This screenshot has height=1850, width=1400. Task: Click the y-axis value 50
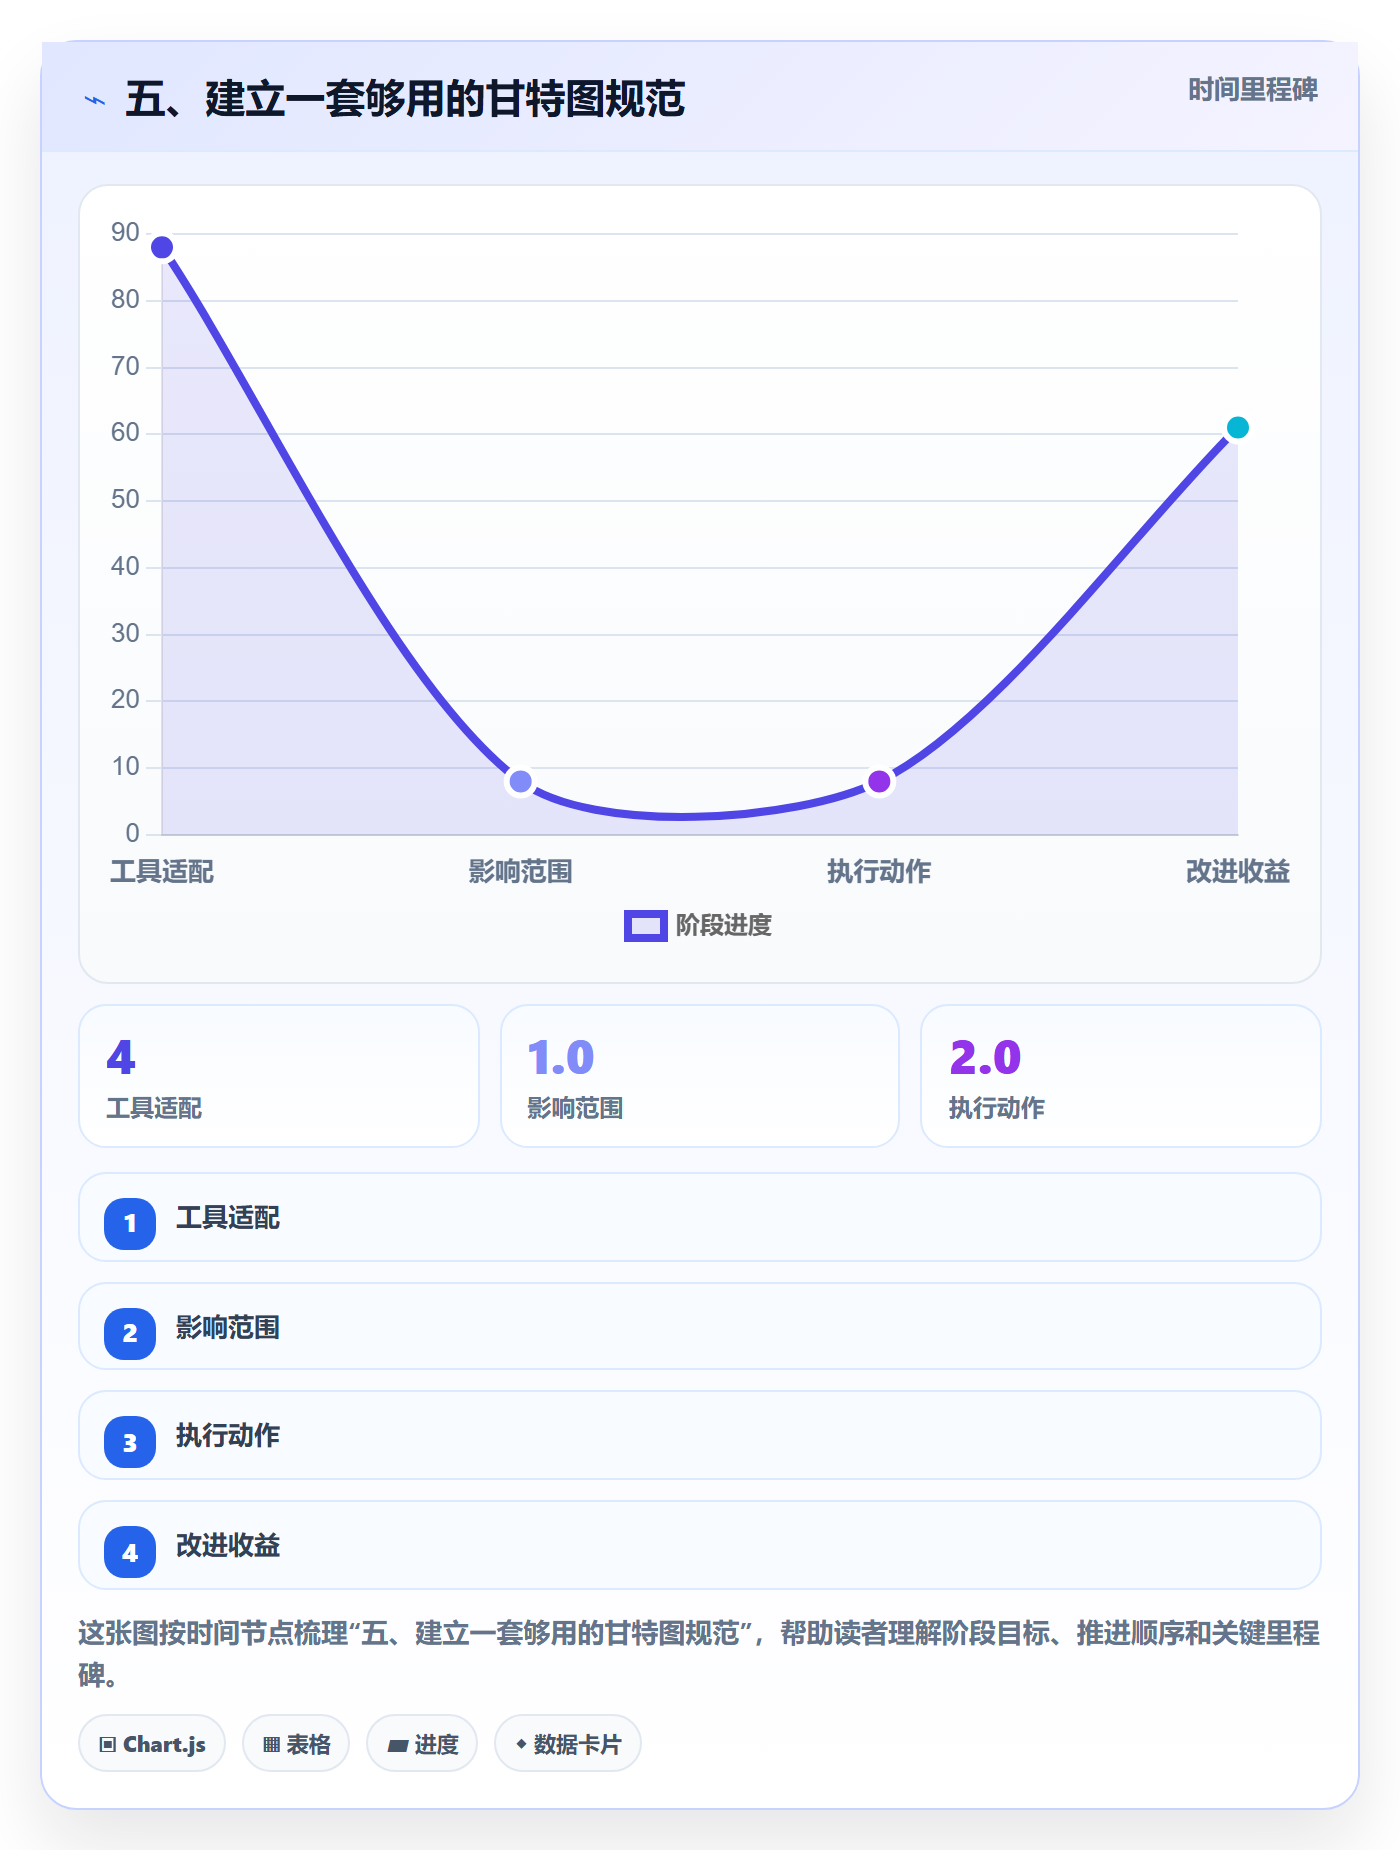[x=125, y=500]
